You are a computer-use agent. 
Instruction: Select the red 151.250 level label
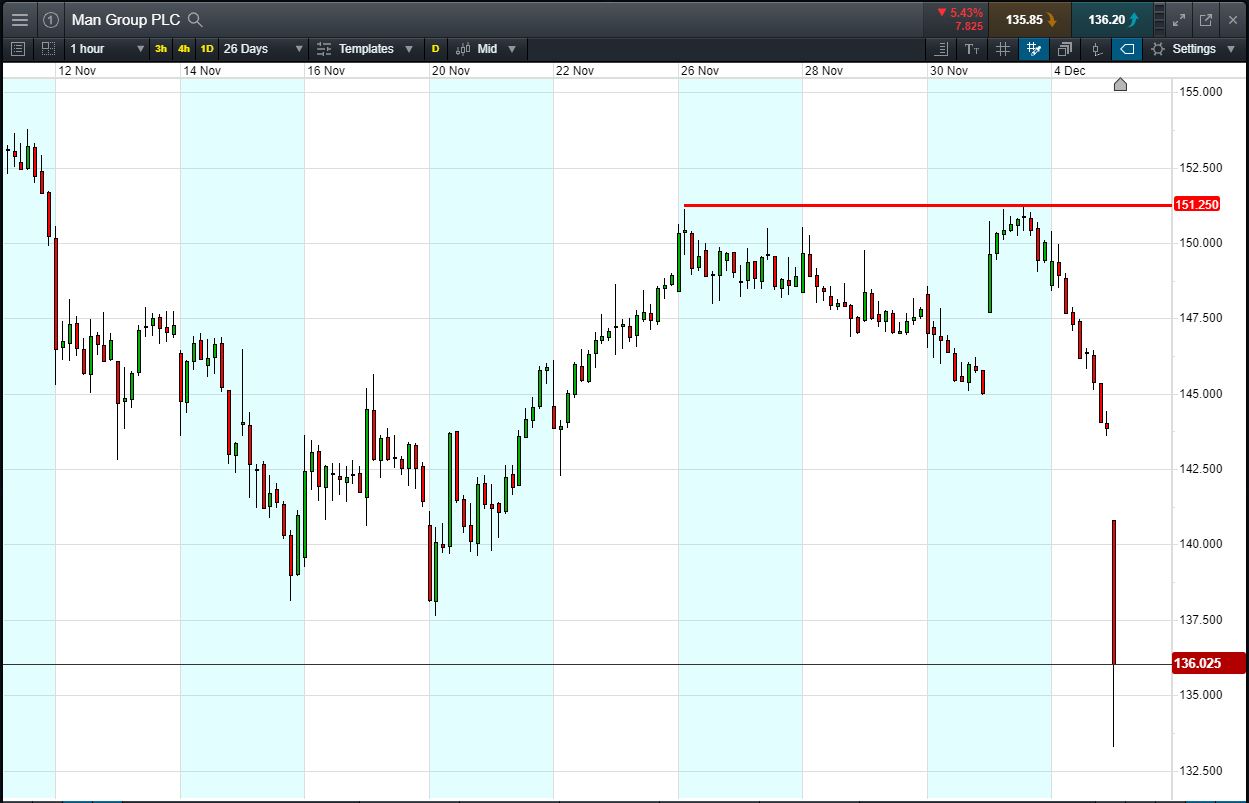1196,205
